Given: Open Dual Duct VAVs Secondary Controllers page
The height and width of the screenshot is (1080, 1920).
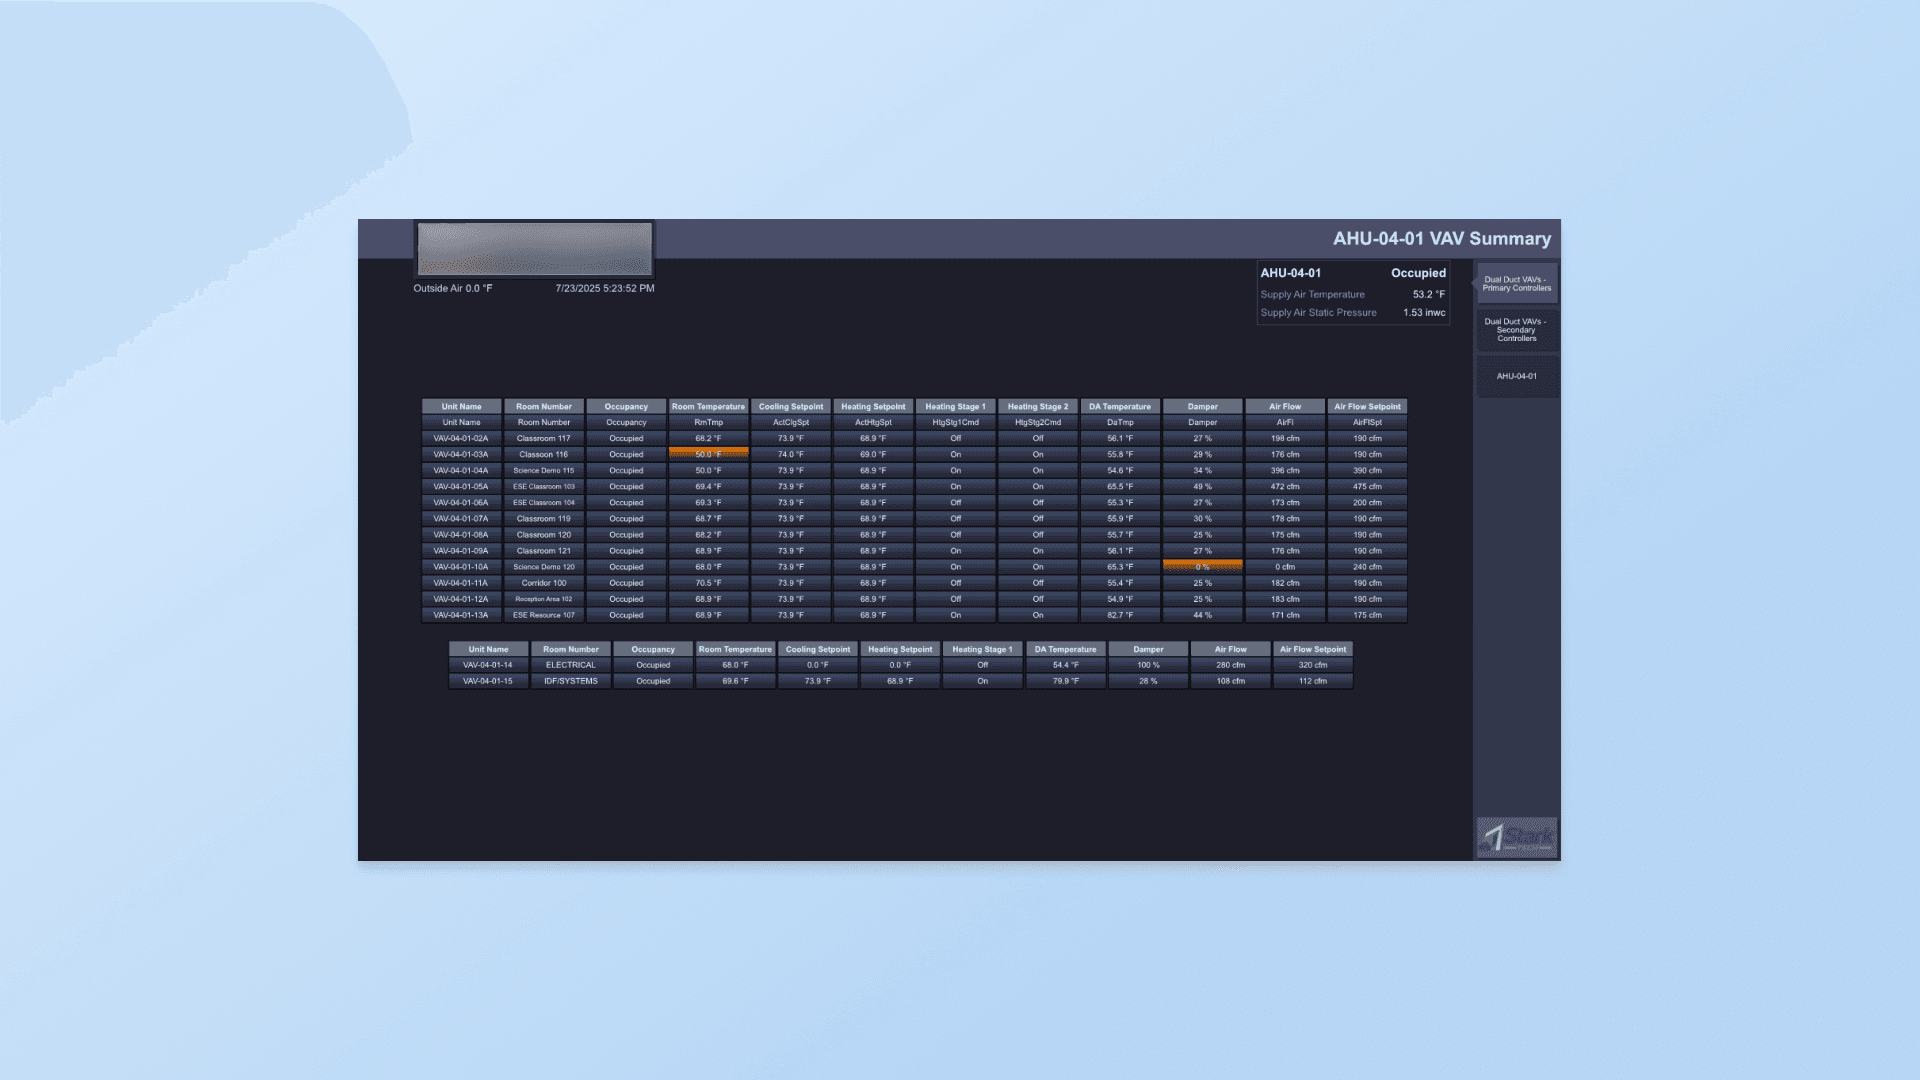Looking at the screenshot, I should pos(1516,330).
